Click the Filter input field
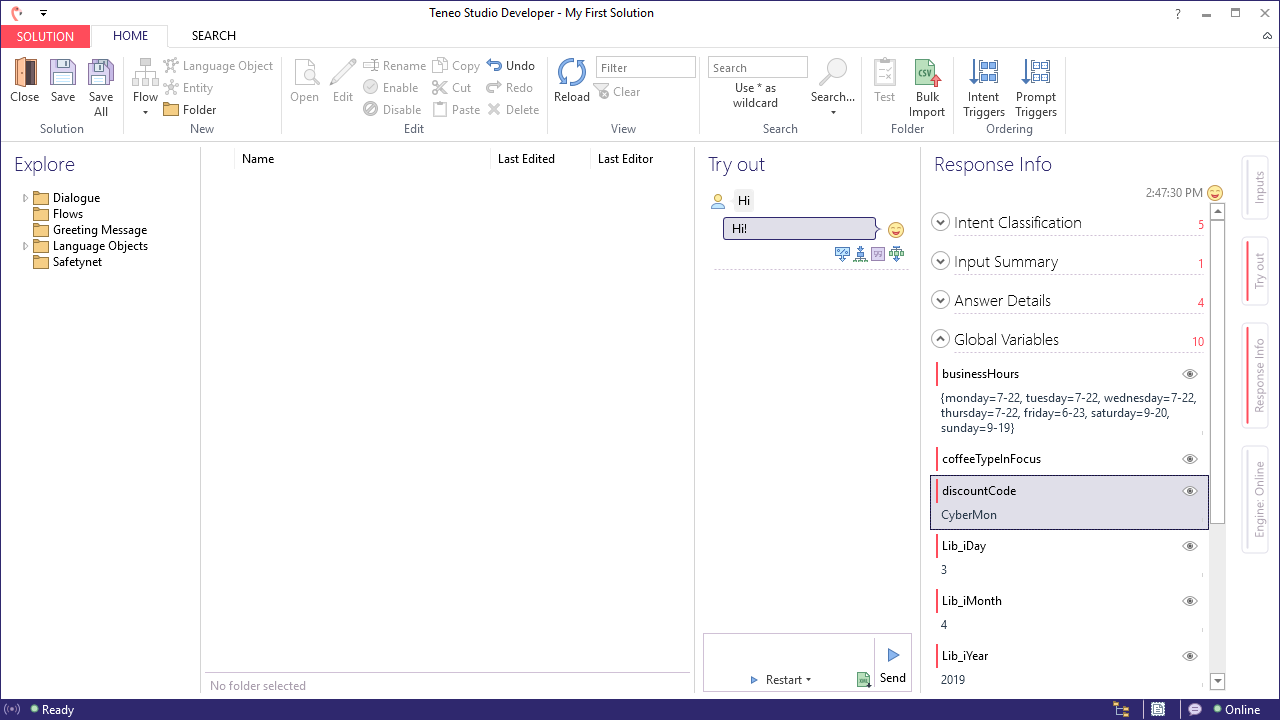This screenshot has height=720, width=1280. (646, 67)
